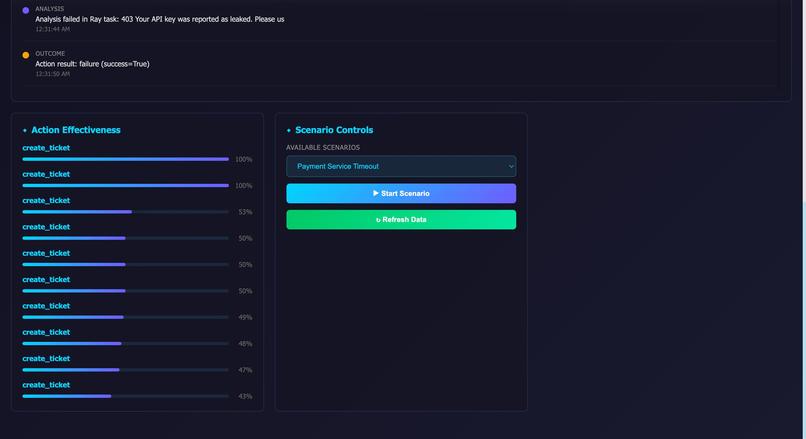Screen dimensions: 806x439
Task: Click the 'Analysis failed in Ray task' message
Action: point(159,19)
